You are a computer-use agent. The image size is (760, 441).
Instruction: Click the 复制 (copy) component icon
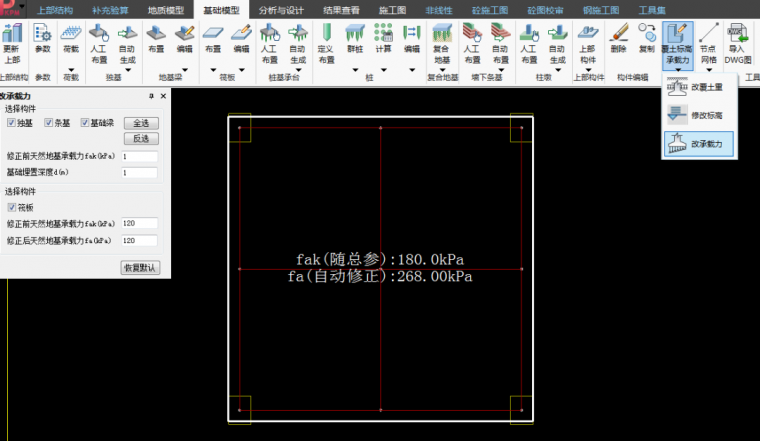(x=647, y=40)
